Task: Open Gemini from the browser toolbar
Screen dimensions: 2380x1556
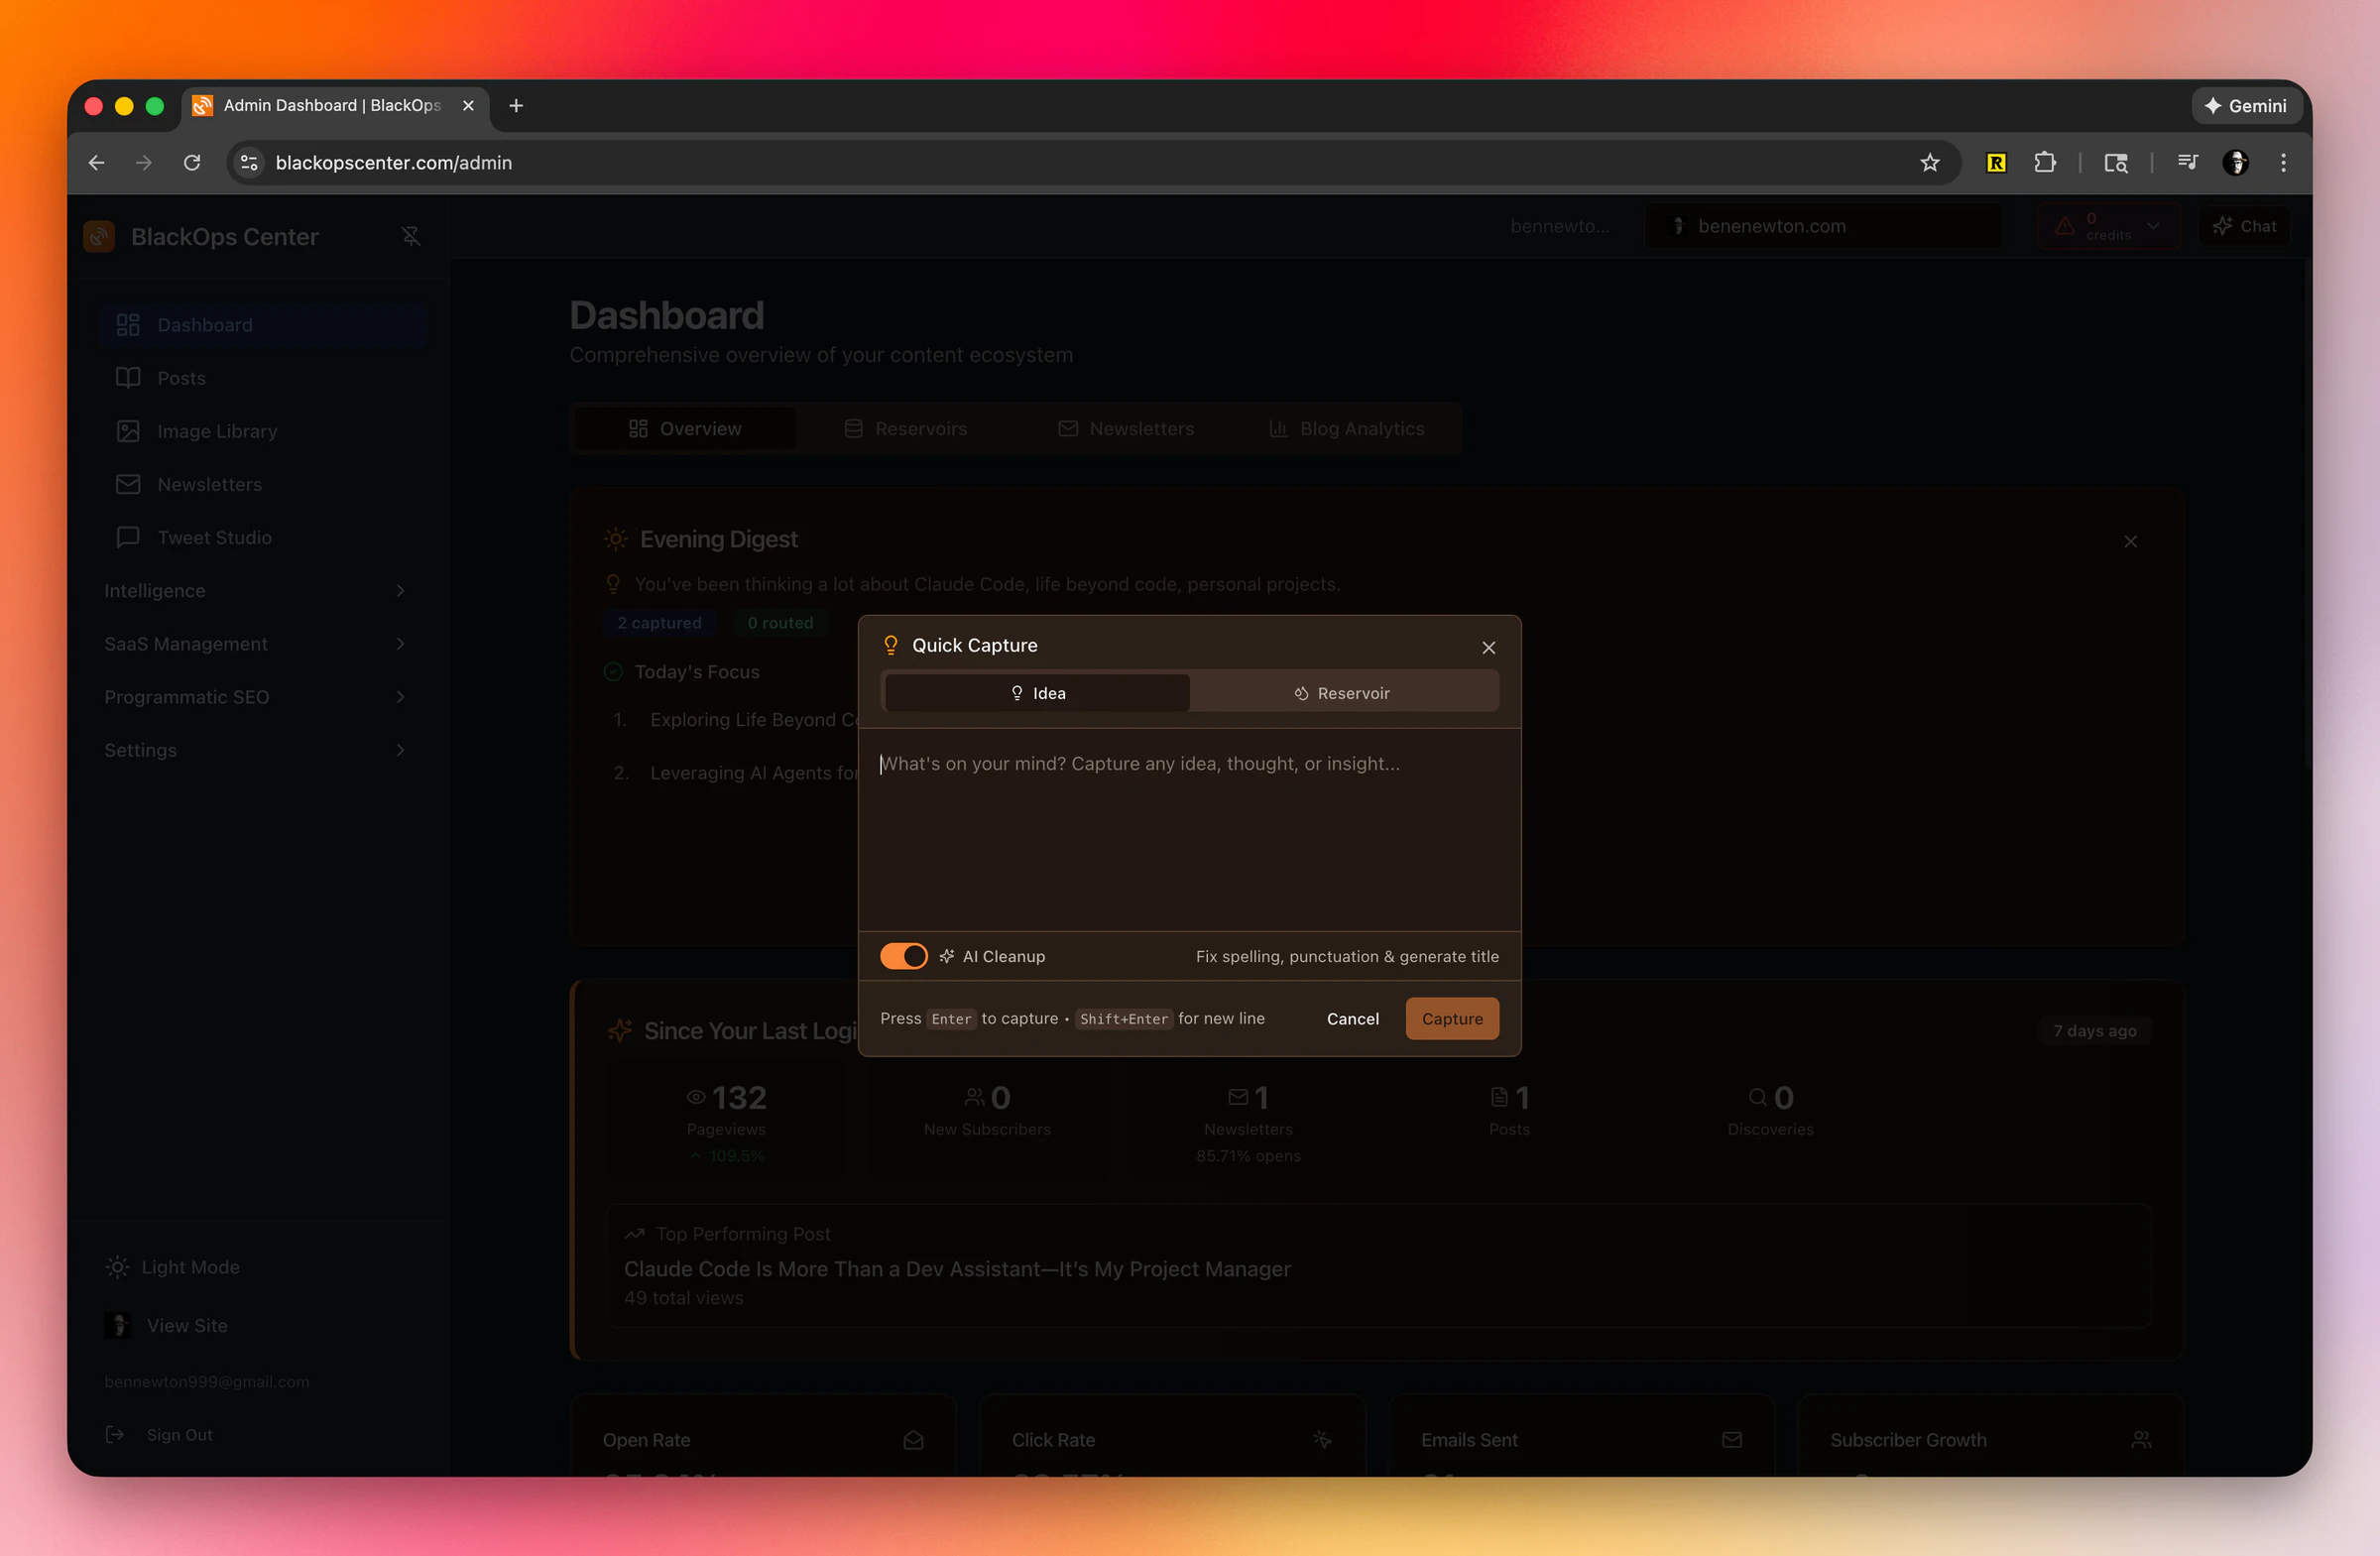Action: (x=2246, y=105)
